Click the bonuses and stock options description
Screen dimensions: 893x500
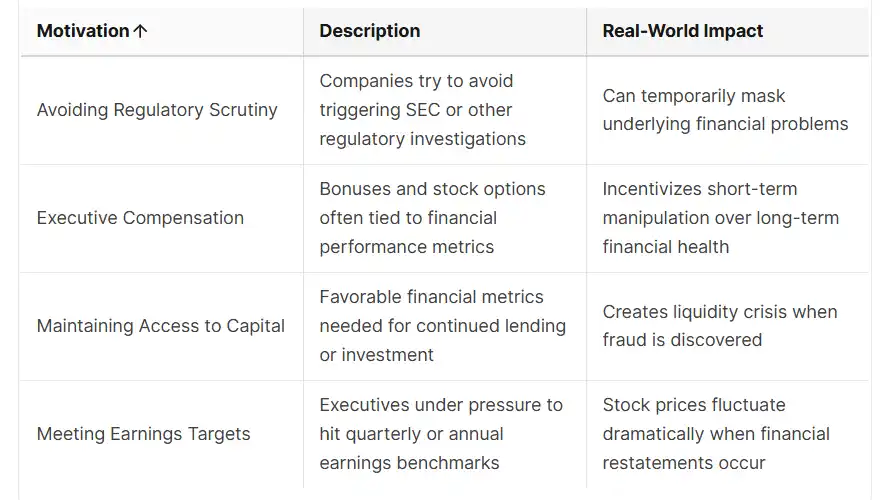[x=432, y=218]
